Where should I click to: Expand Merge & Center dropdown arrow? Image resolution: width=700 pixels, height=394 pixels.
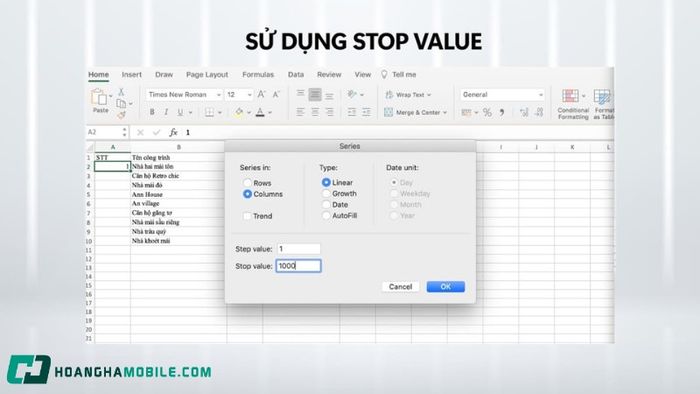445,112
